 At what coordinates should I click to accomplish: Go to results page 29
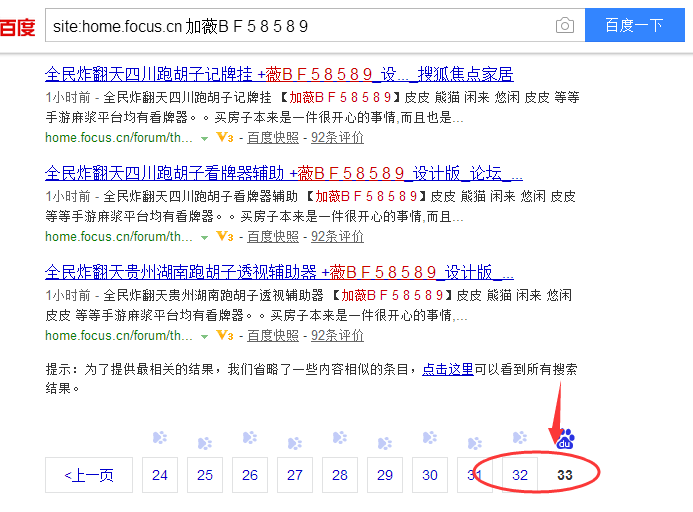click(385, 475)
